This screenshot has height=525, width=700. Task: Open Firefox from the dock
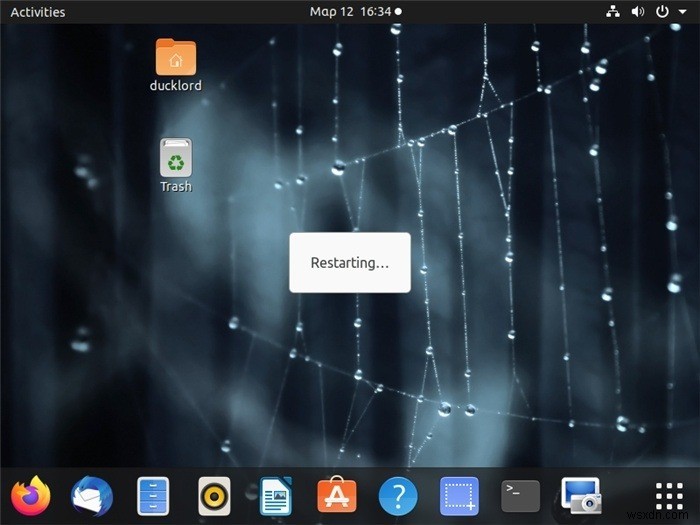coord(30,496)
